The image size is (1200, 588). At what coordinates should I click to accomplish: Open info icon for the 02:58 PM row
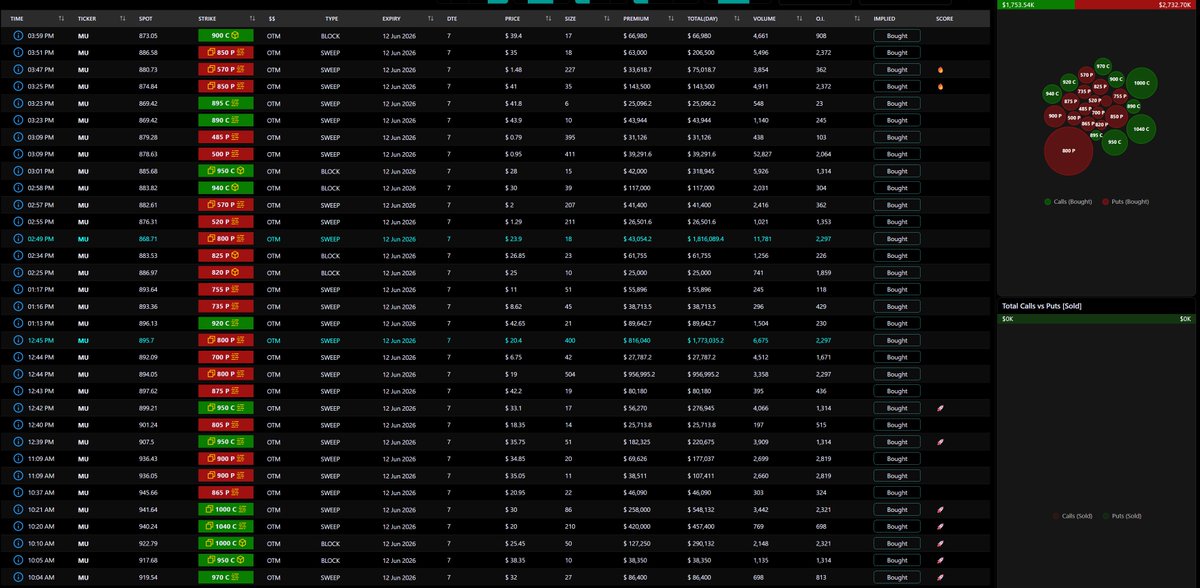[x=18, y=188]
